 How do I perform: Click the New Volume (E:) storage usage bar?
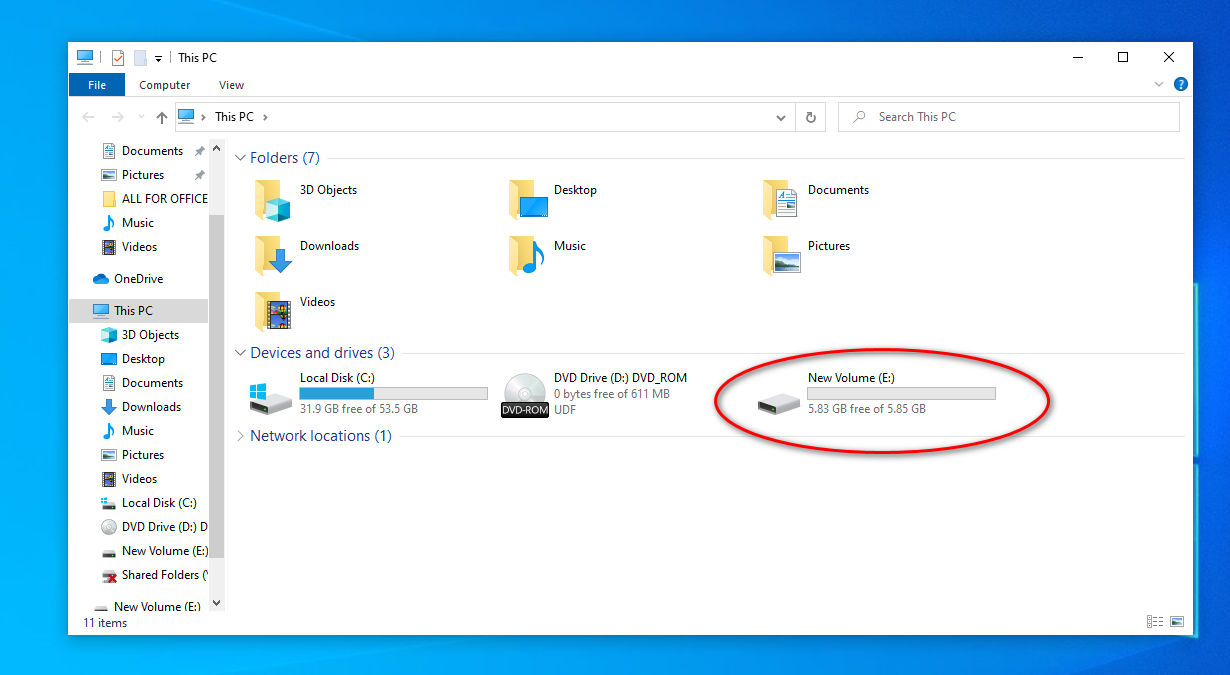(x=901, y=394)
